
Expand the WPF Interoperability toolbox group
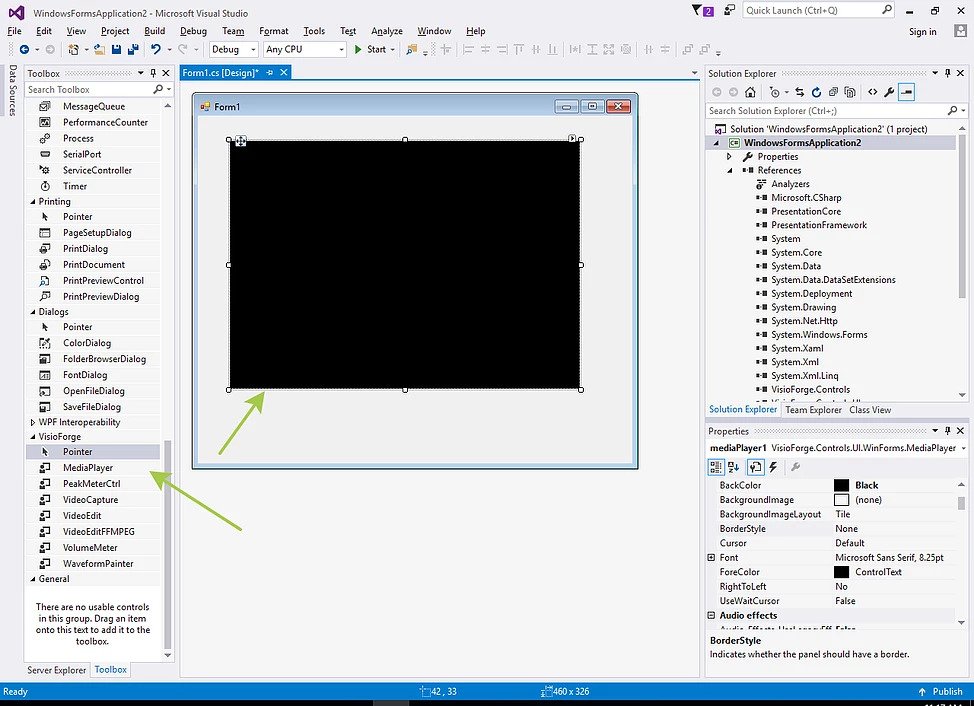[33, 422]
